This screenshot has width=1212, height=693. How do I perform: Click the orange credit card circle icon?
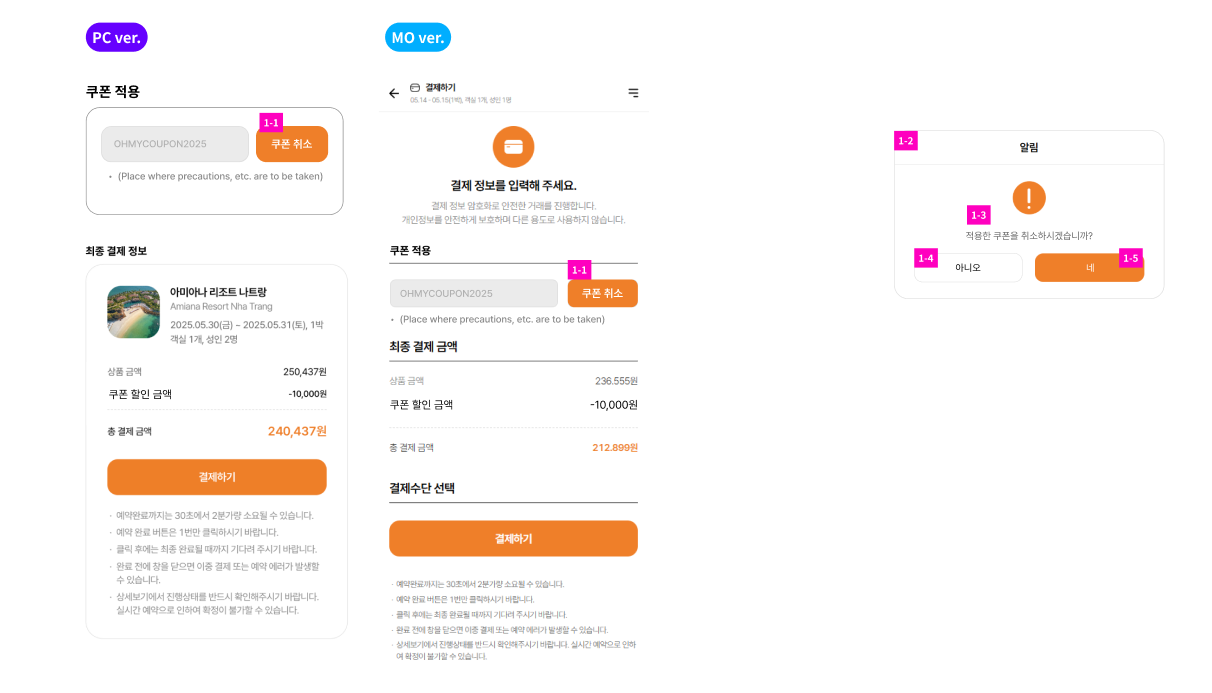point(513,147)
